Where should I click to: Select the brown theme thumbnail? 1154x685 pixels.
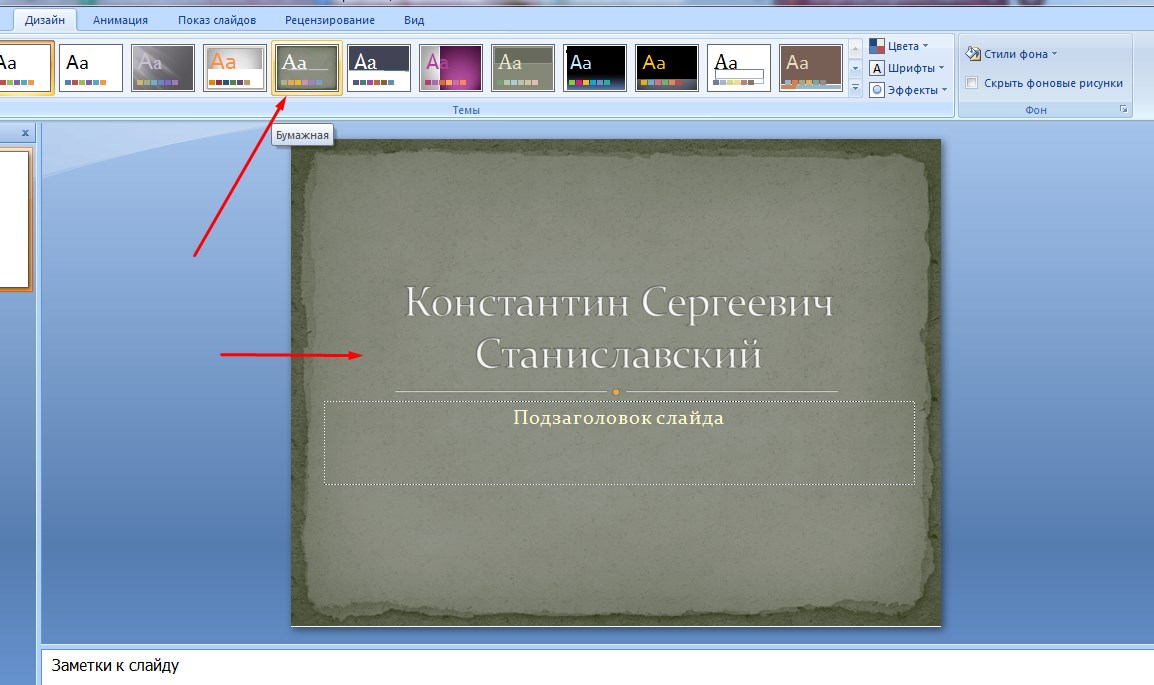click(811, 68)
